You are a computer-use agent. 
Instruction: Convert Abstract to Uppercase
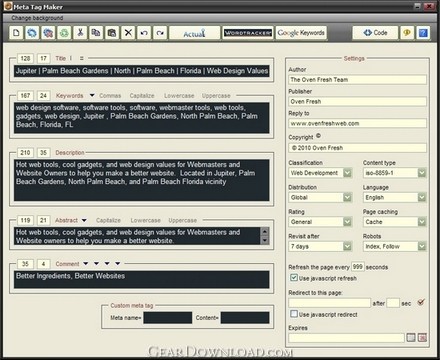click(183, 220)
